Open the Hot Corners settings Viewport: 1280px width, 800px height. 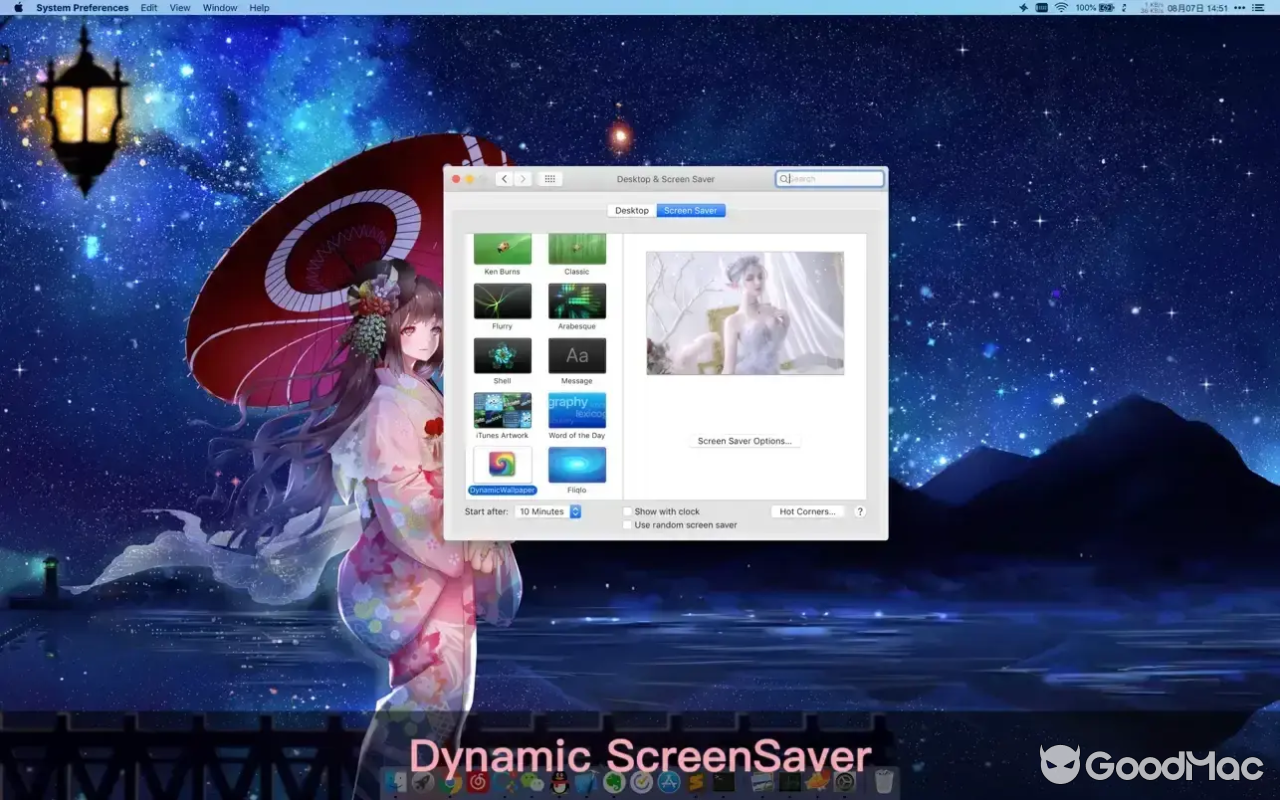(x=807, y=511)
